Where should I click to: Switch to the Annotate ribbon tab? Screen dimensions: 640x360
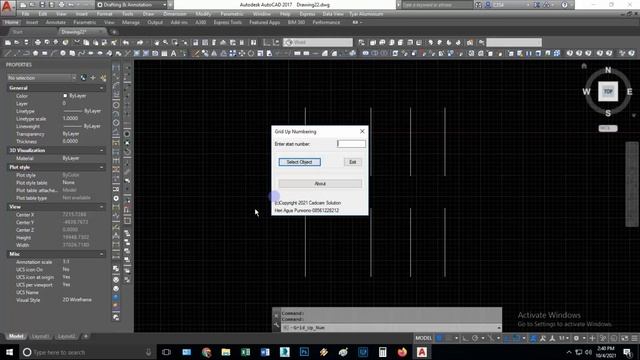point(56,22)
